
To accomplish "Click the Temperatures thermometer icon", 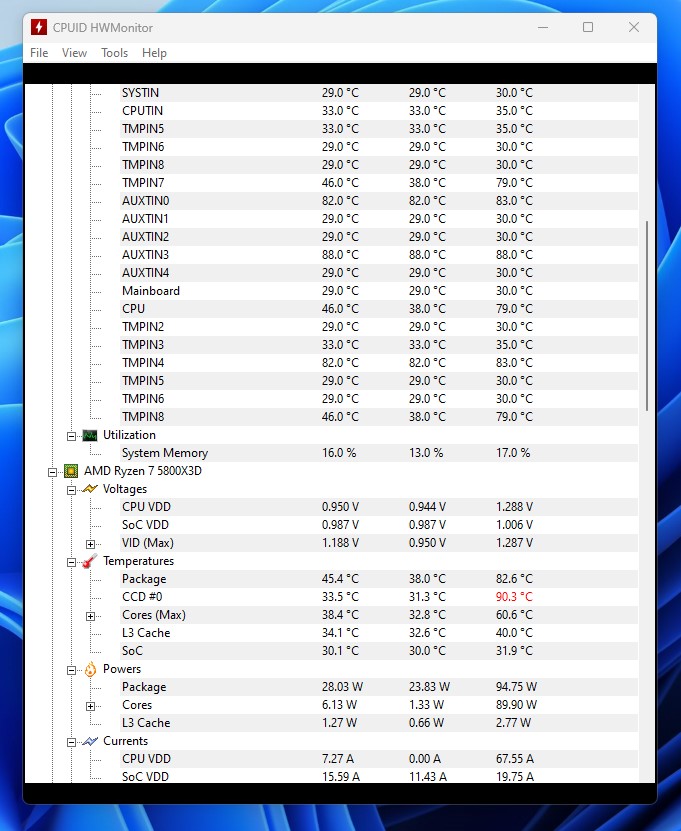I will click(x=90, y=561).
